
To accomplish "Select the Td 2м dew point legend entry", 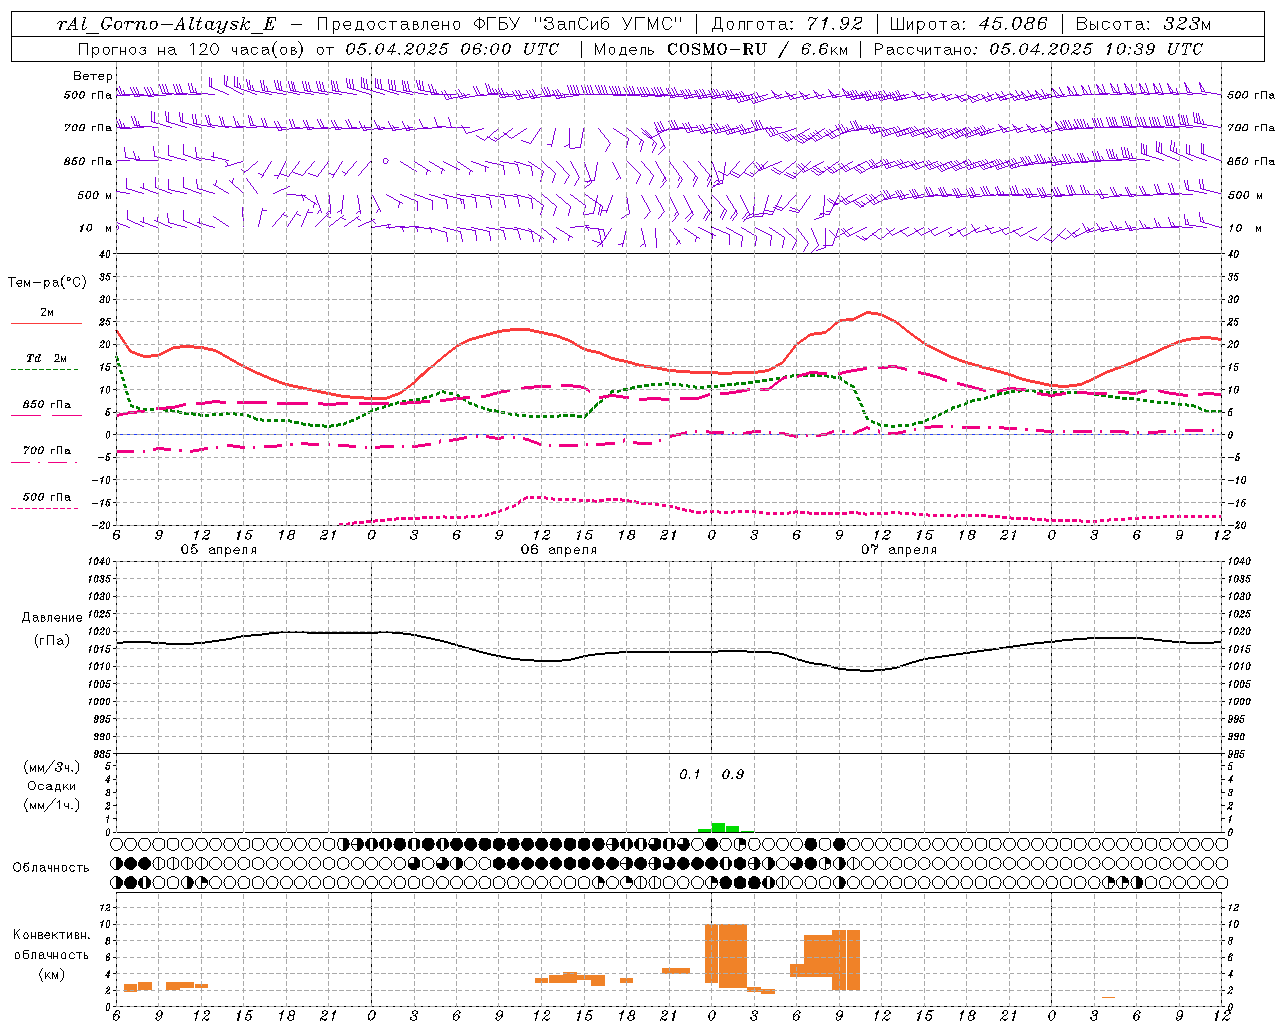I will pyautogui.click(x=46, y=363).
